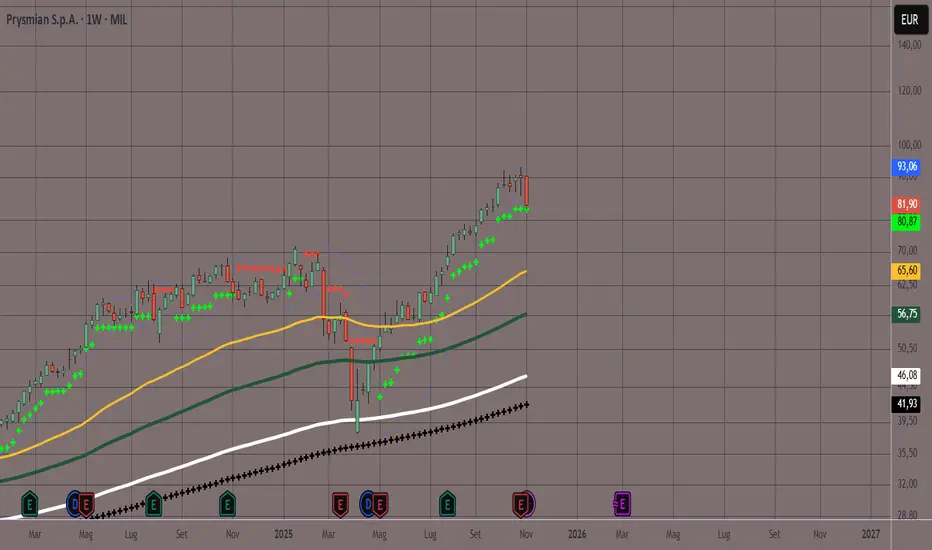Open blue dividend D marker near Mag 2024
This screenshot has width=932, height=550.
(74, 504)
